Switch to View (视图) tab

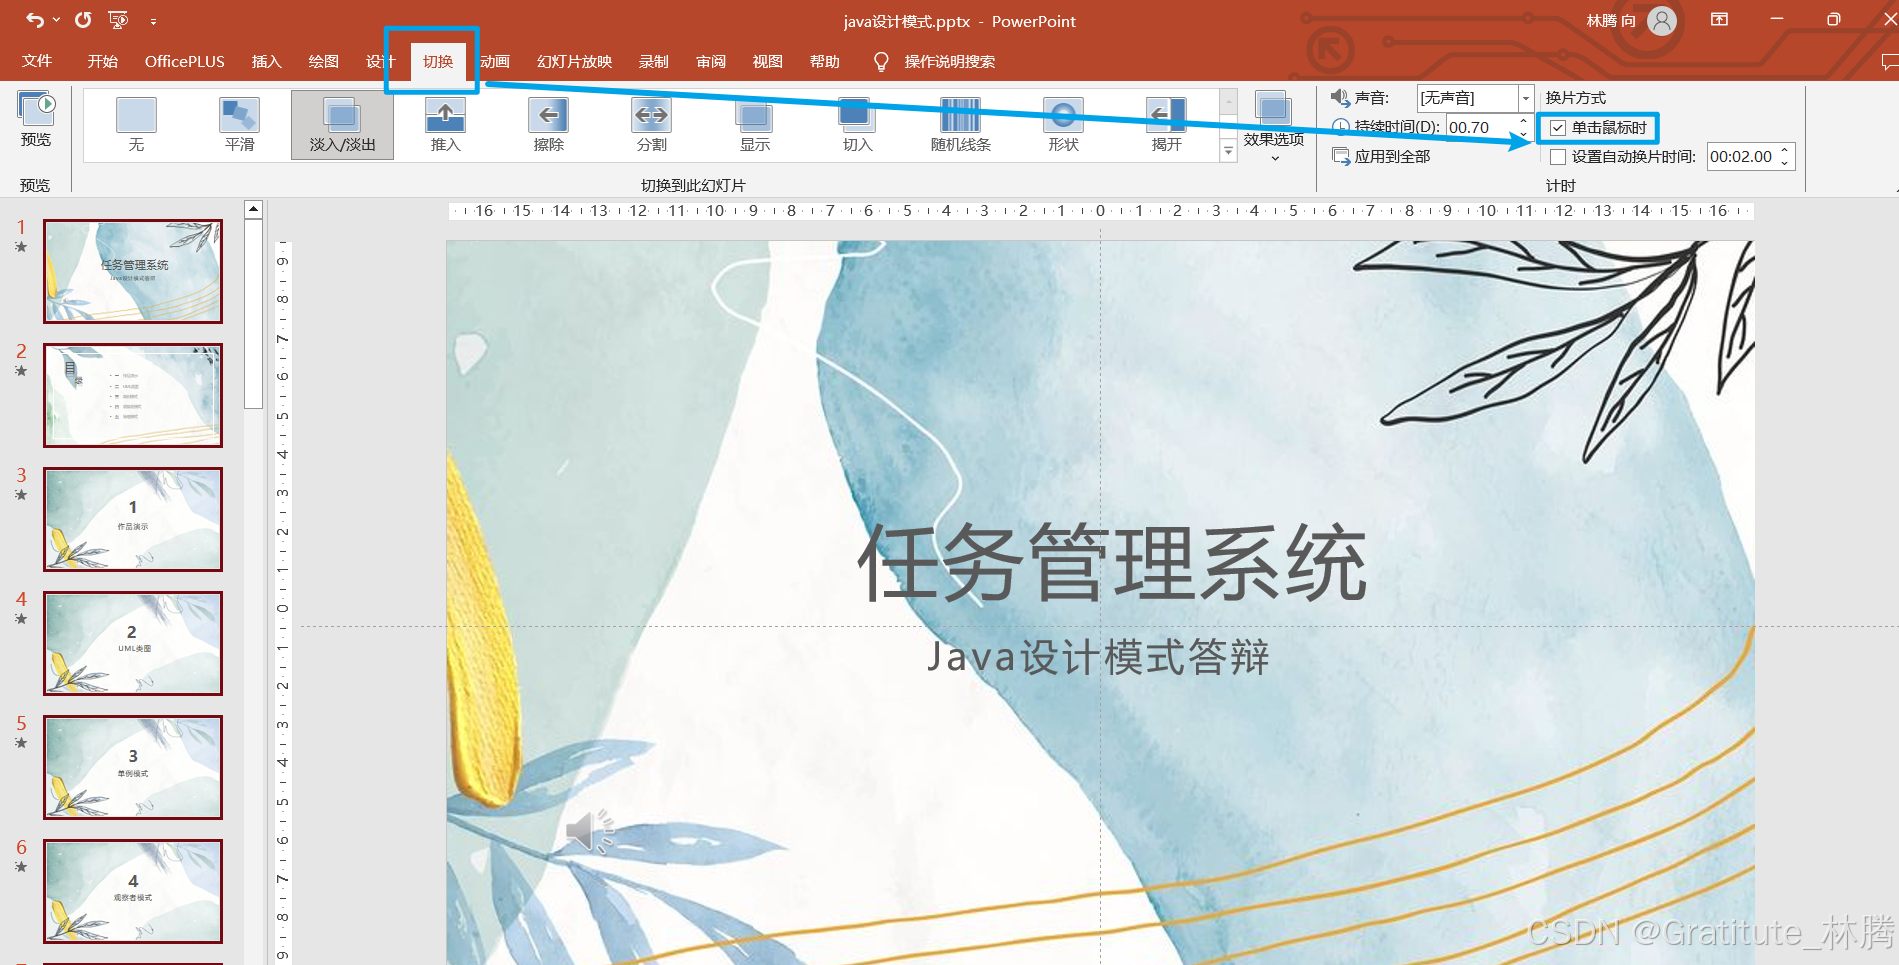pyautogui.click(x=767, y=61)
